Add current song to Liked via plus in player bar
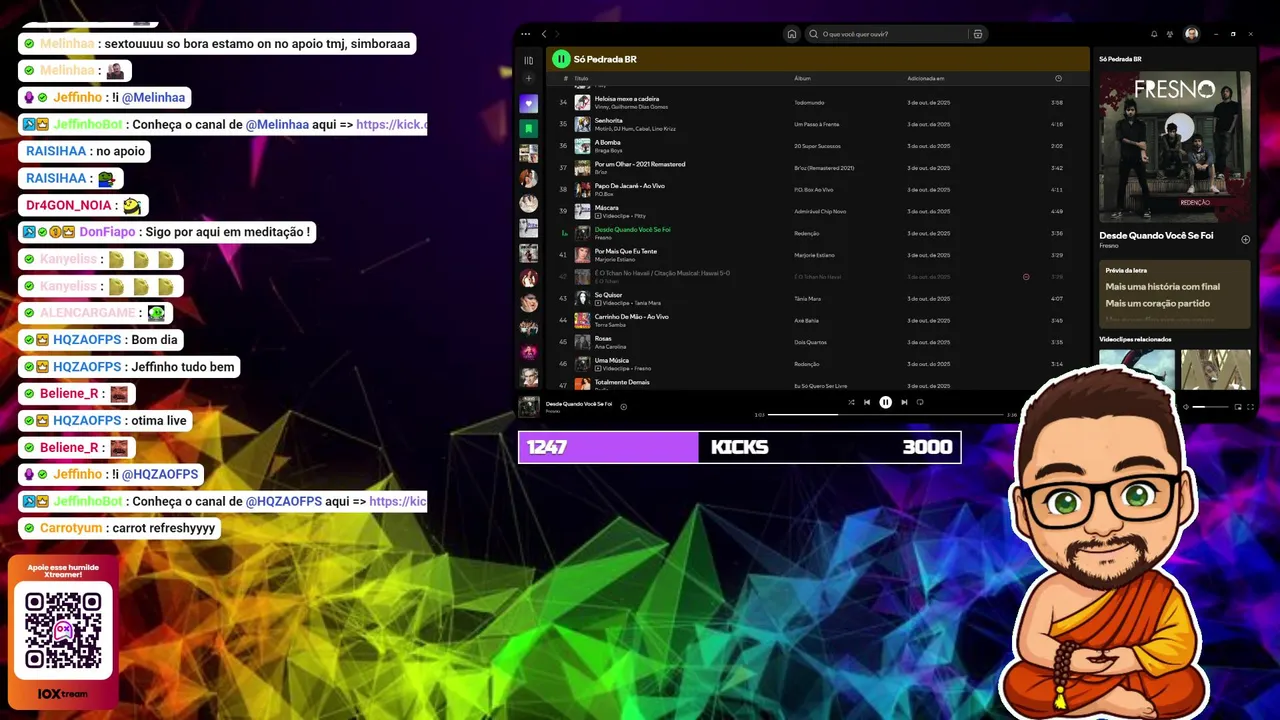1280x720 pixels. [623, 406]
